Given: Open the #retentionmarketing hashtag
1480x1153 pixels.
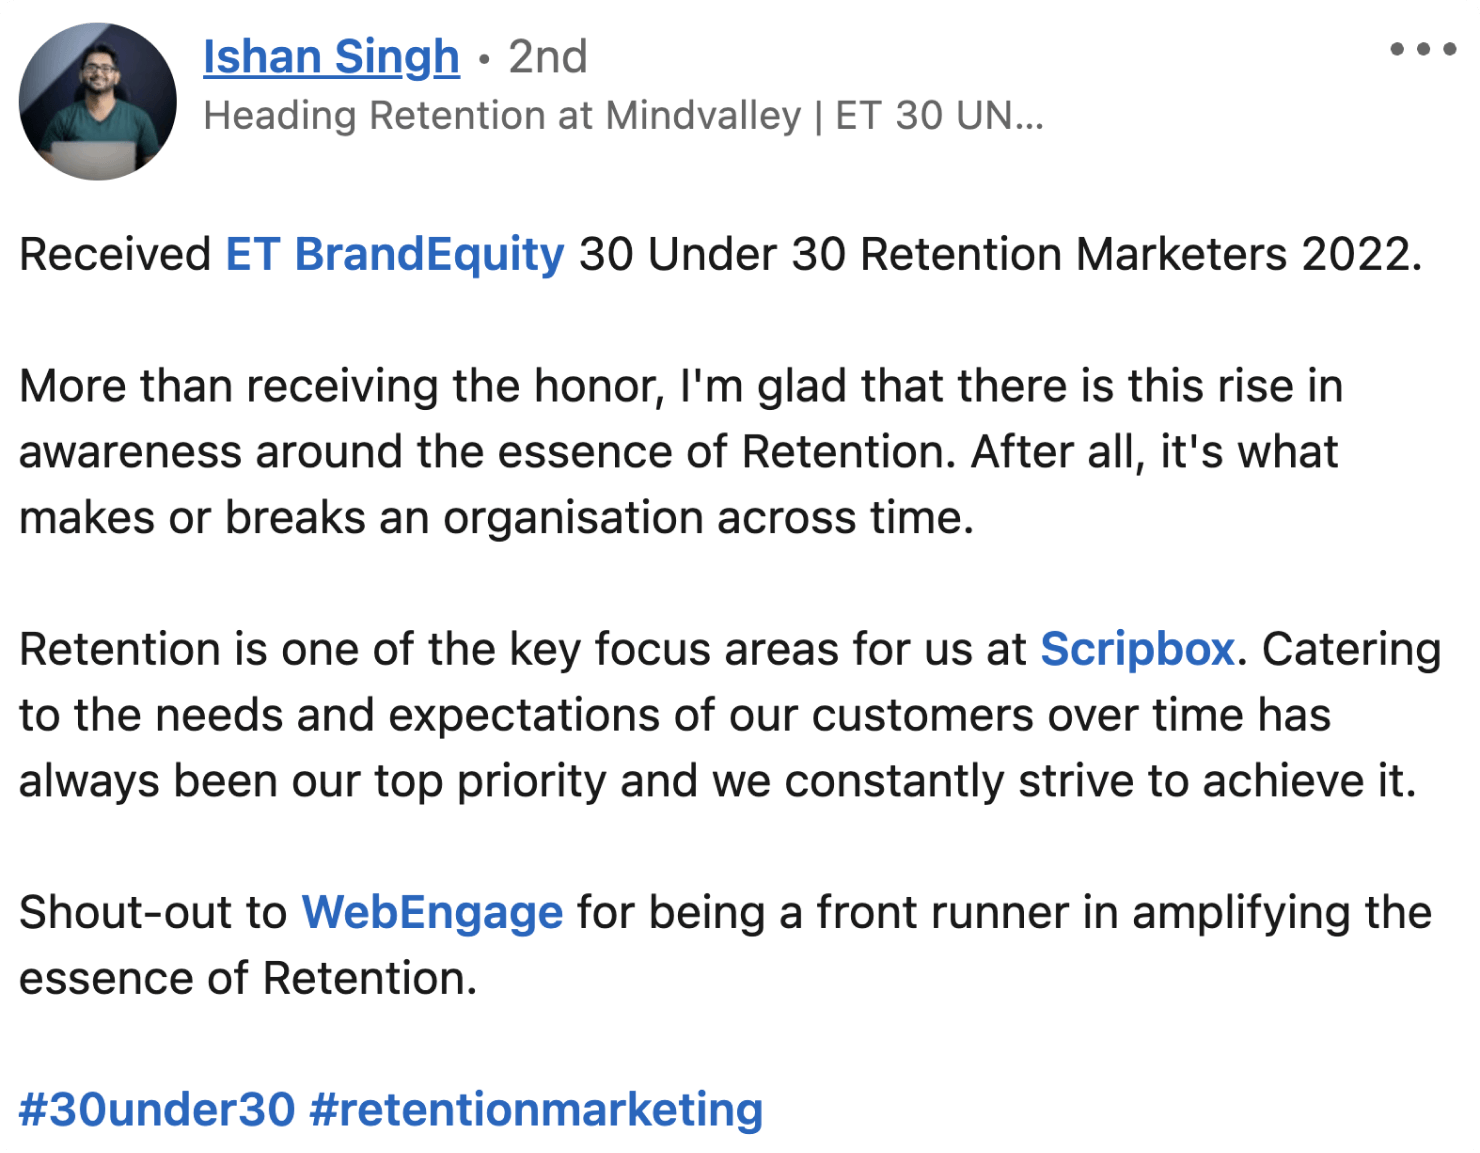Looking at the screenshot, I should [x=536, y=1109].
